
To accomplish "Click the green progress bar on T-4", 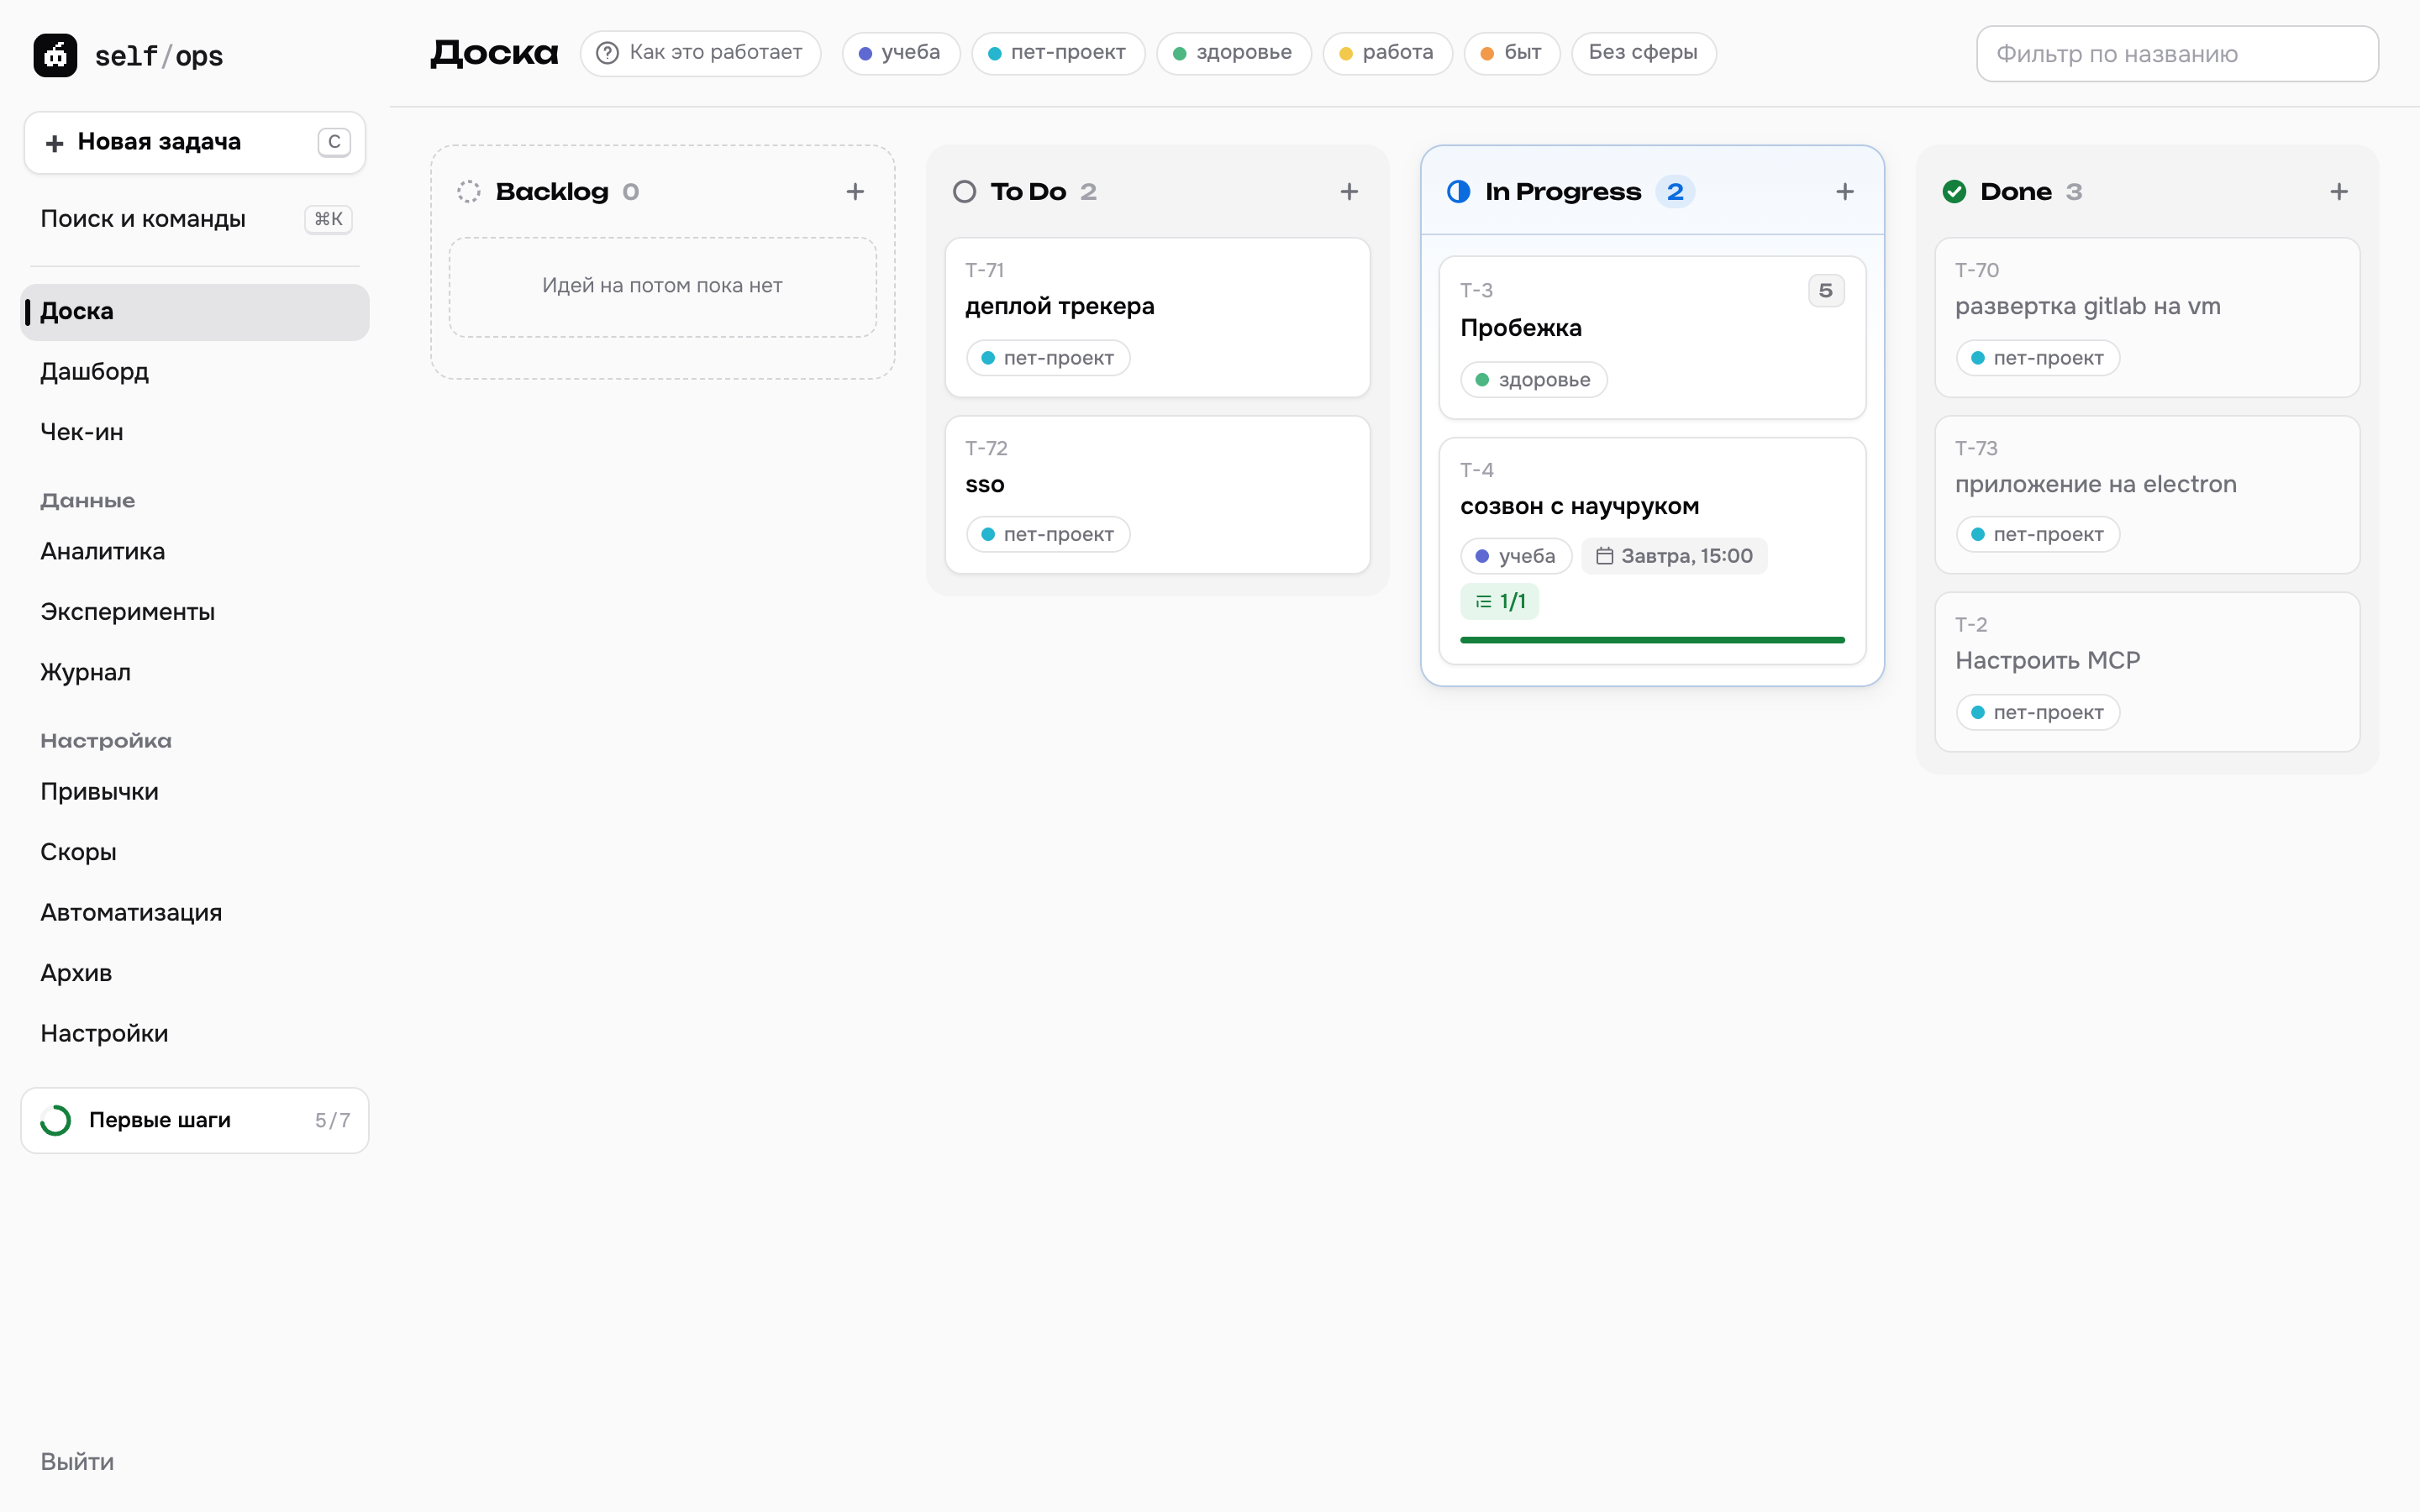I will click(1652, 640).
